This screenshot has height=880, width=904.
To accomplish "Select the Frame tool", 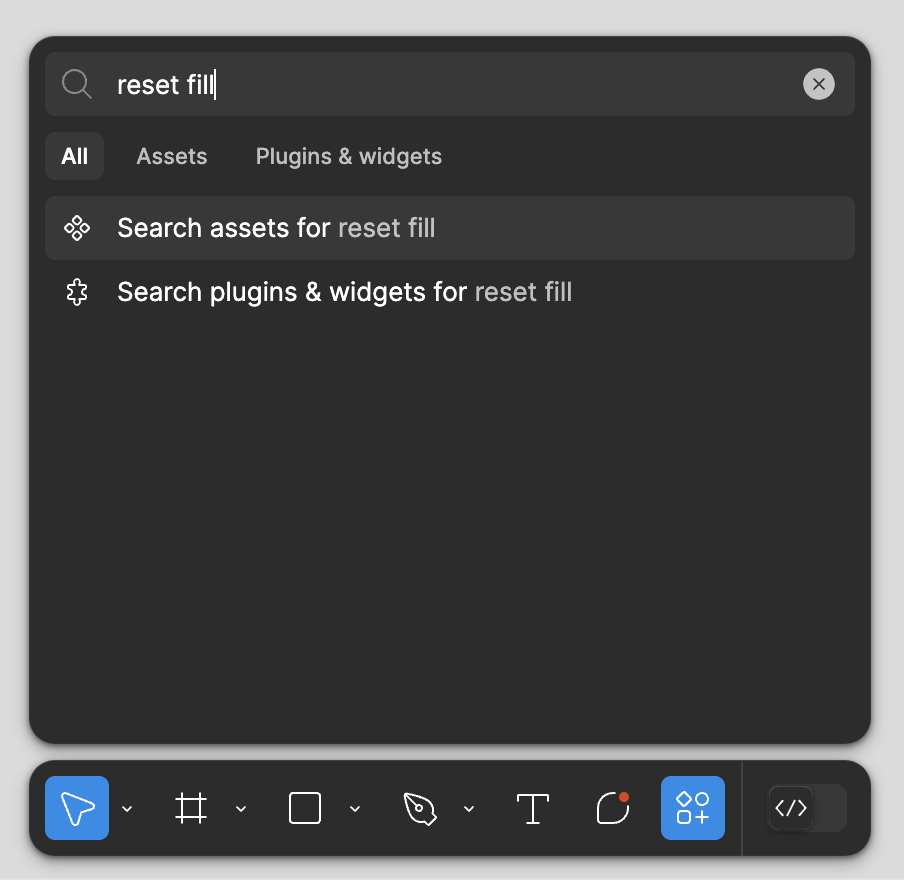I will 191,807.
